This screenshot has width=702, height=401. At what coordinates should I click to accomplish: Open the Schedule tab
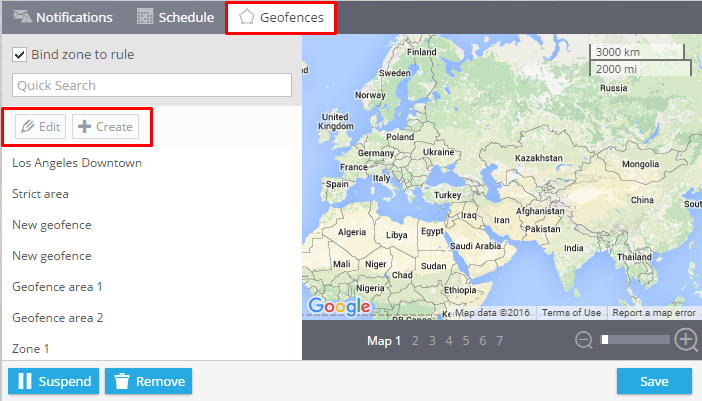(x=176, y=17)
